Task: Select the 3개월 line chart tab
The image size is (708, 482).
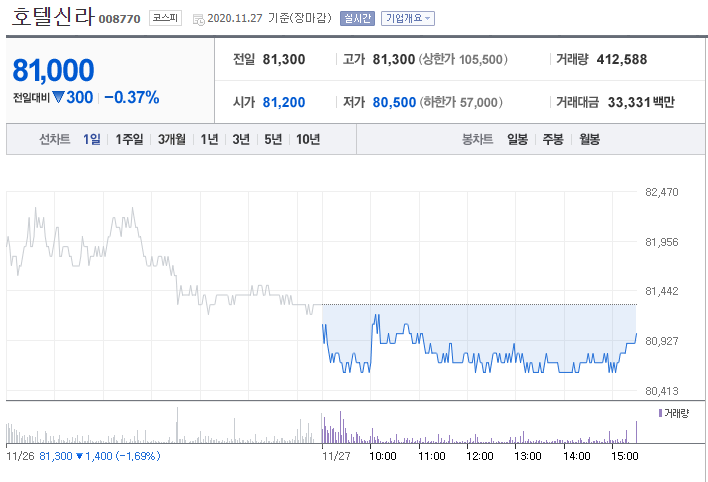Action: coord(172,139)
